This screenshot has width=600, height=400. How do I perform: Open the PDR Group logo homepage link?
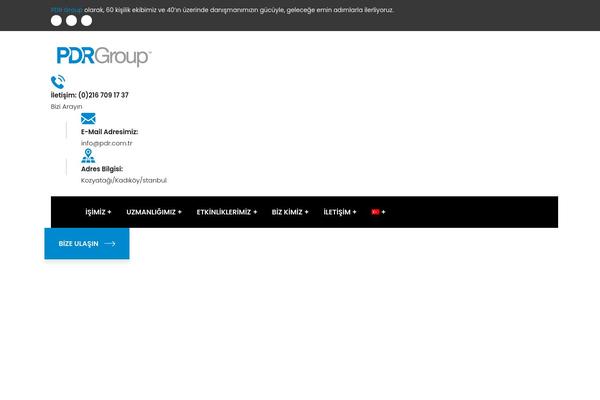tap(104, 56)
